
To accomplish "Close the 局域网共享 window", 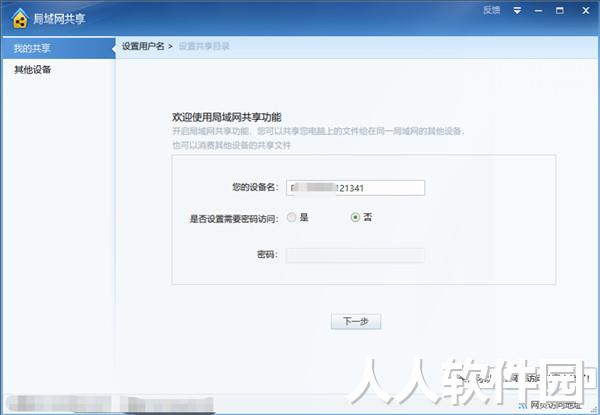I will 586,11.
